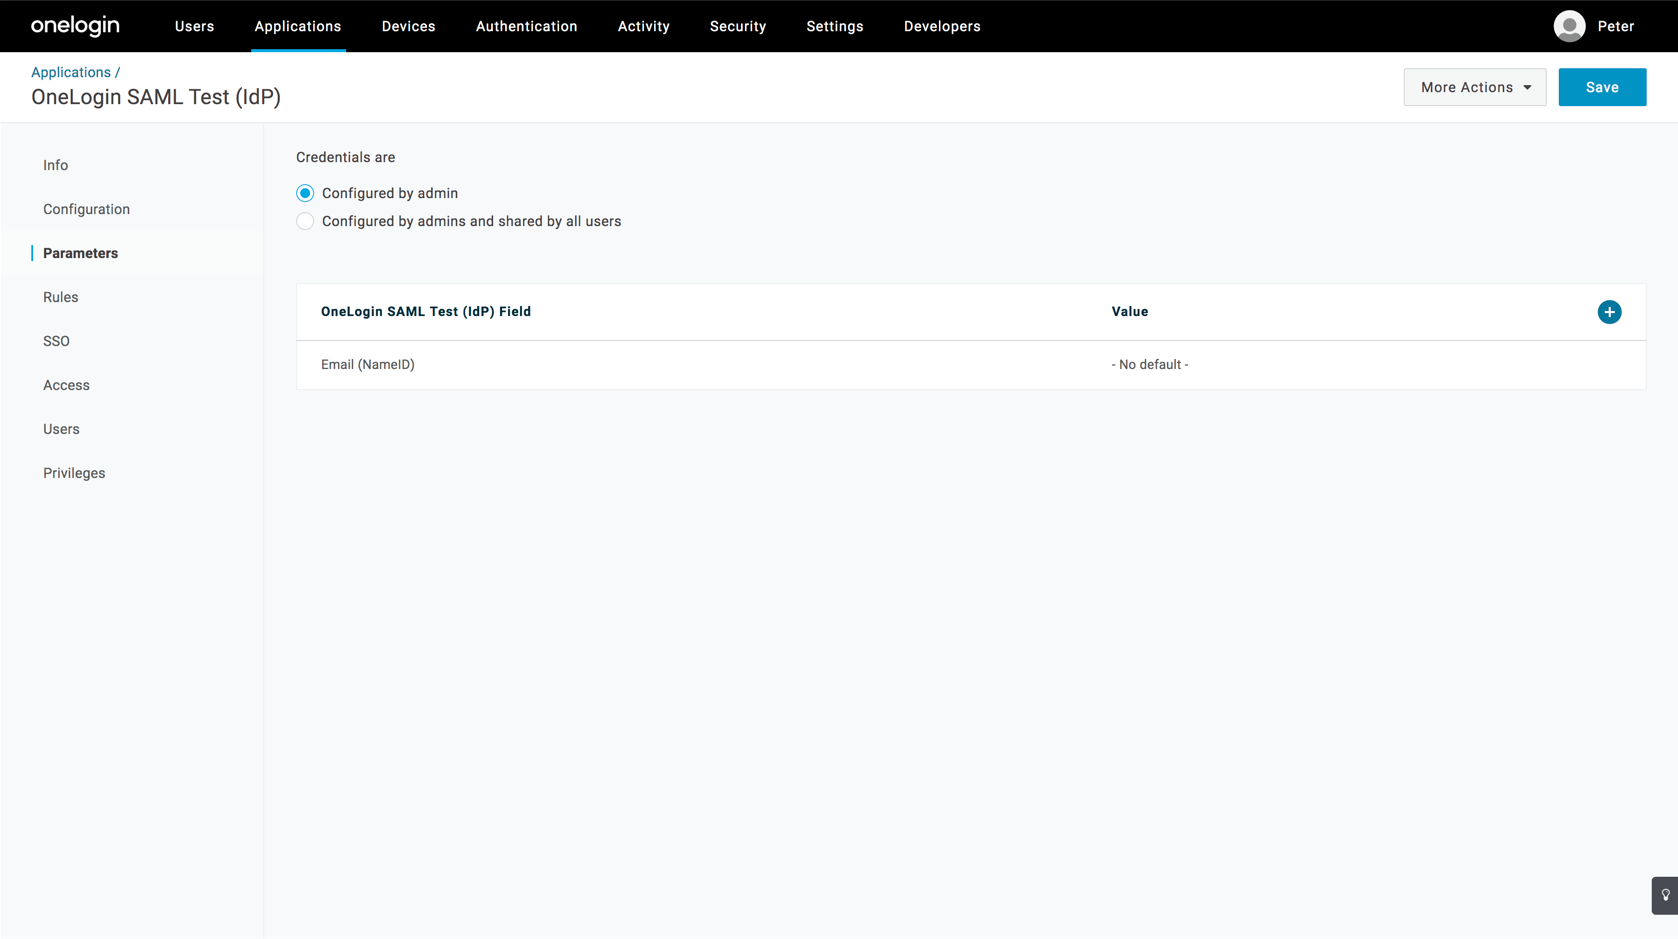
Task: Switch to the Privileges tab
Action: 74,473
